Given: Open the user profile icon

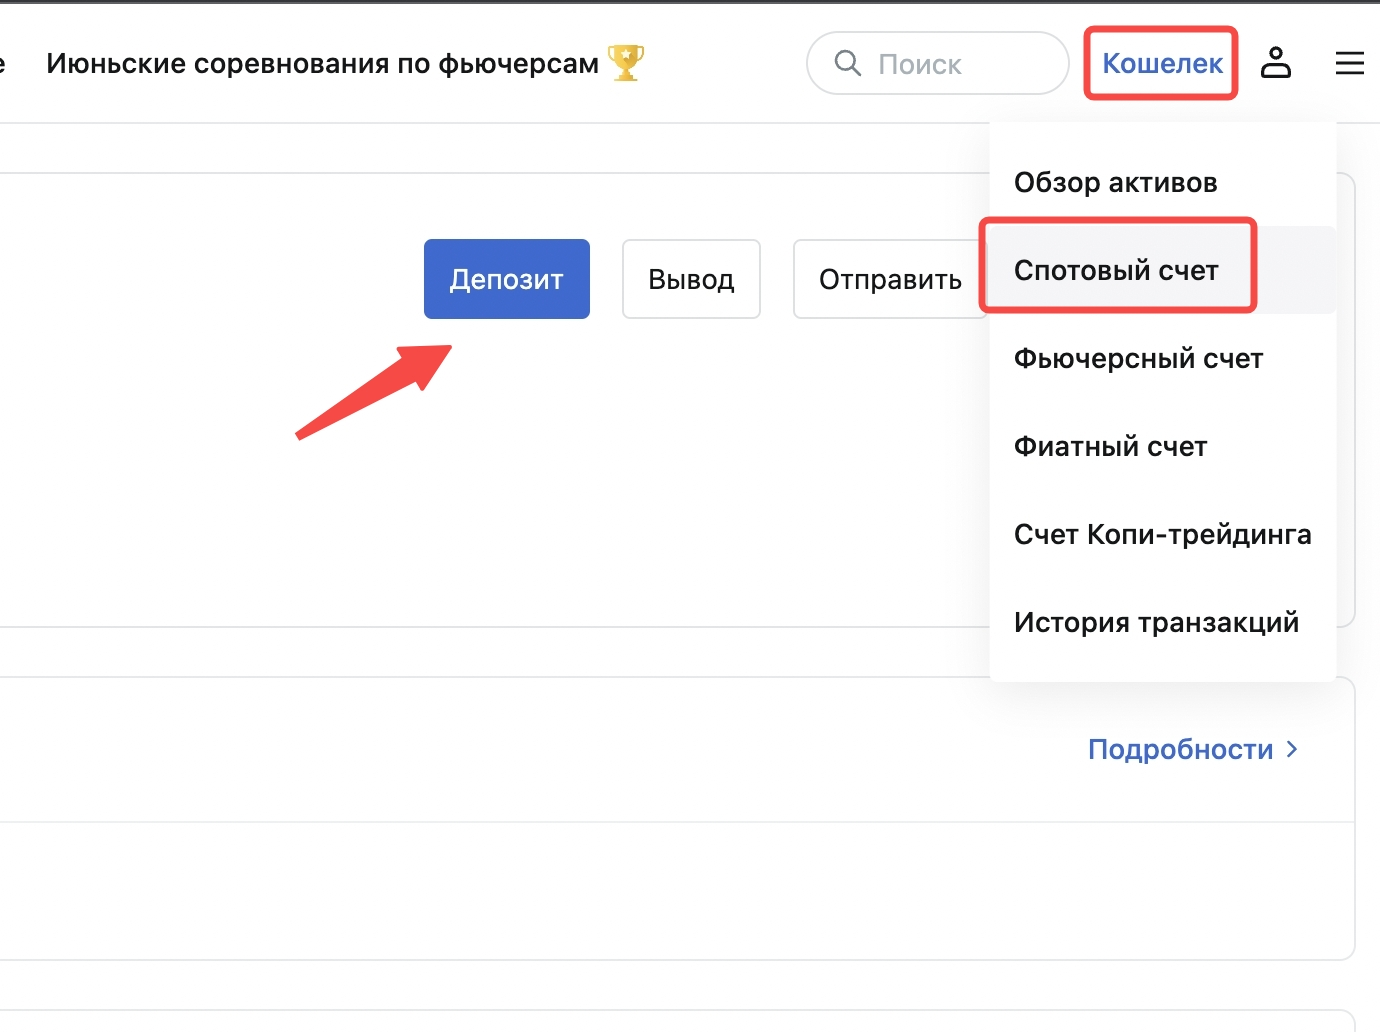Looking at the screenshot, I should 1275,63.
